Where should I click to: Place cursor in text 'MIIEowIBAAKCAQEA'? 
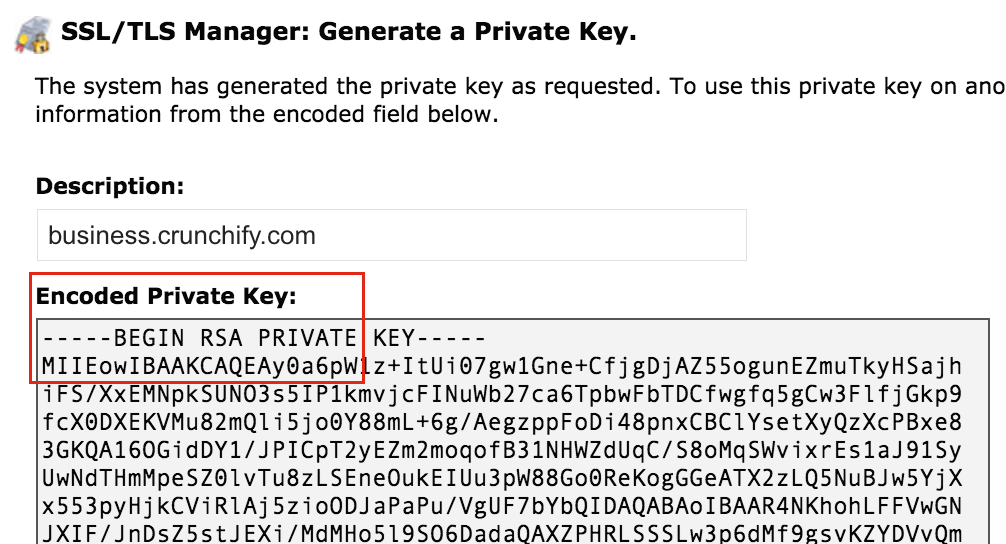click(157, 366)
